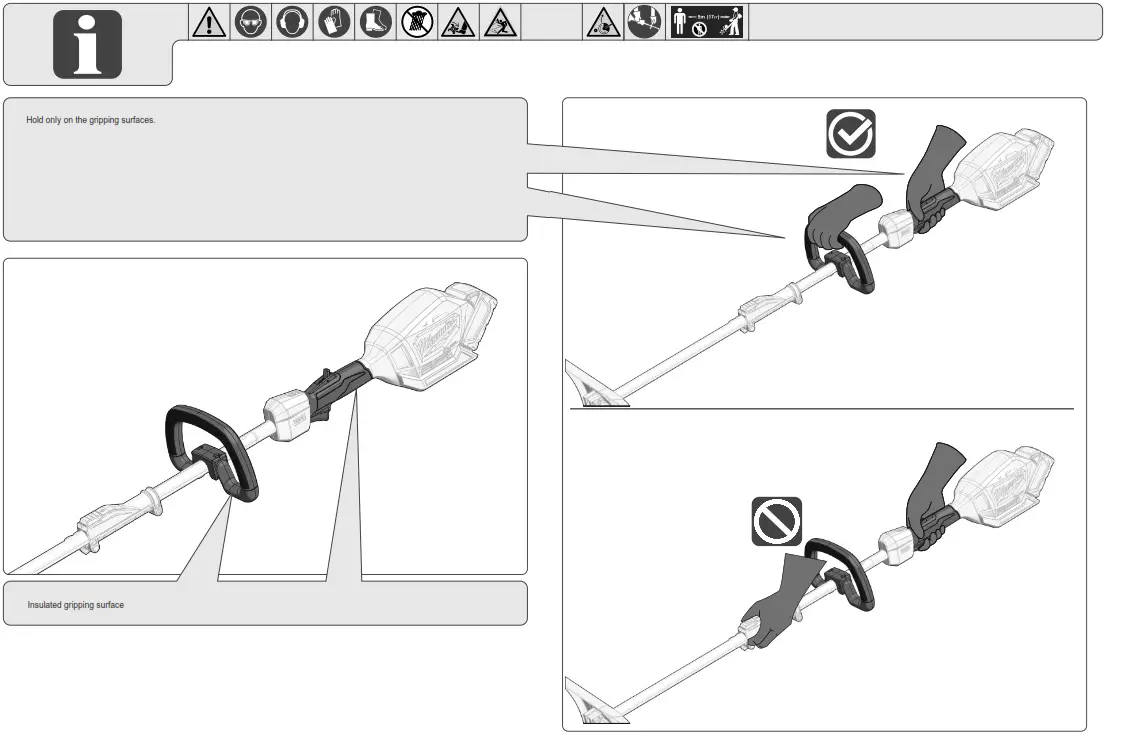1146x735 pixels.
Task: Click the 'Insulated gripping surface' caption
Action: [x=76, y=605]
